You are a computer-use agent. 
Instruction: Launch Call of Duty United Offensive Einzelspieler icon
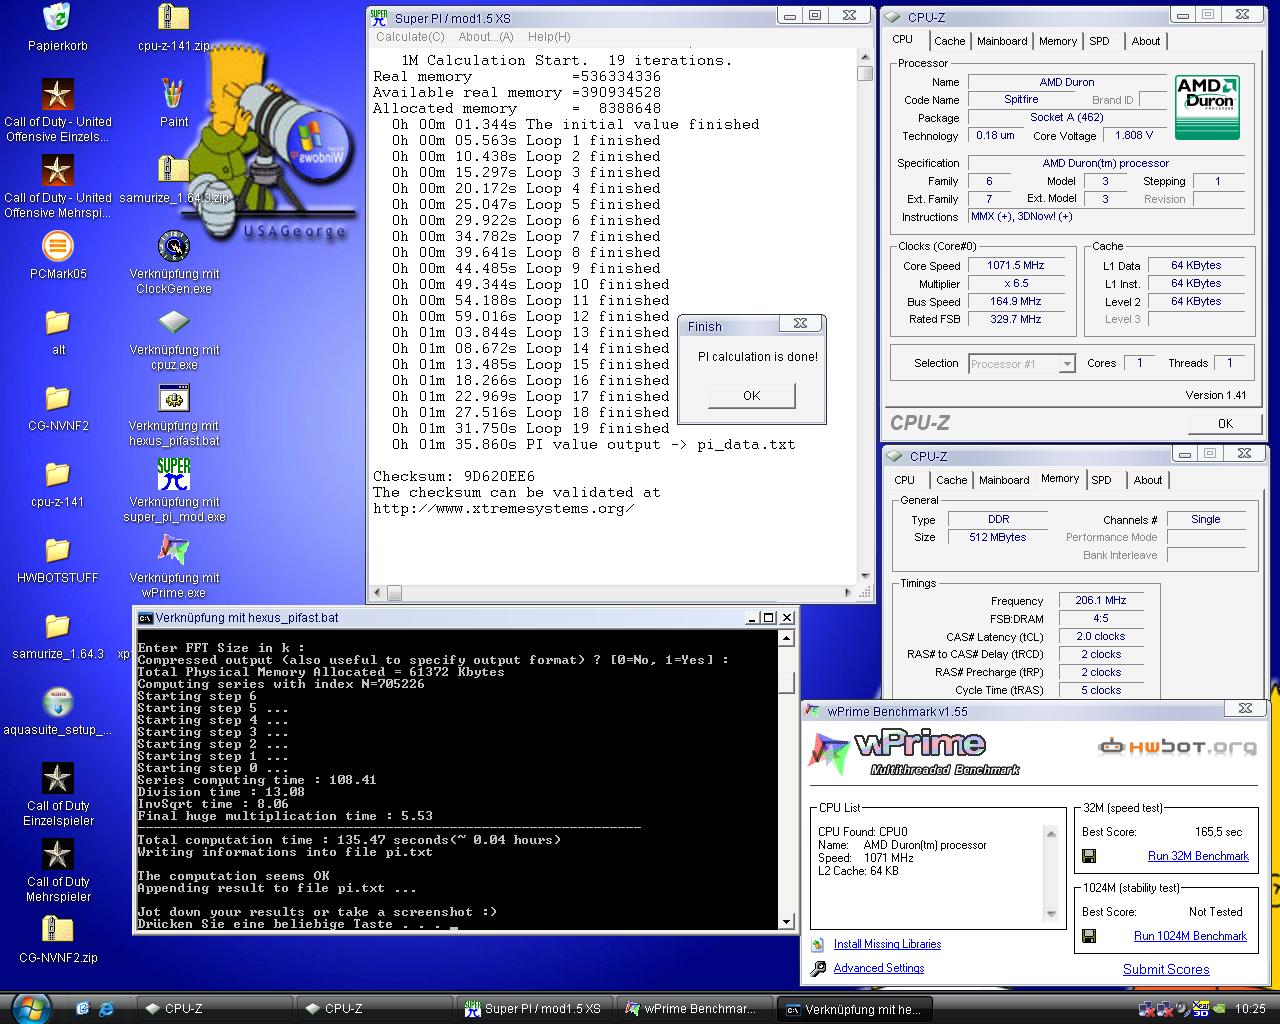(x=58, y=94)
